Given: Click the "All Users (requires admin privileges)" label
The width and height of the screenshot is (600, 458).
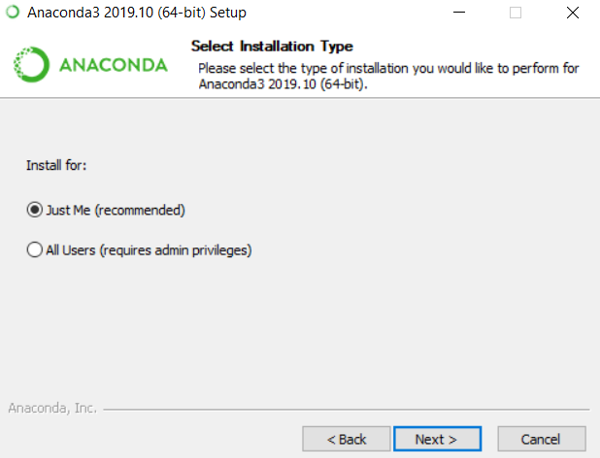Looking at the screenshot, I should (148, 250).
